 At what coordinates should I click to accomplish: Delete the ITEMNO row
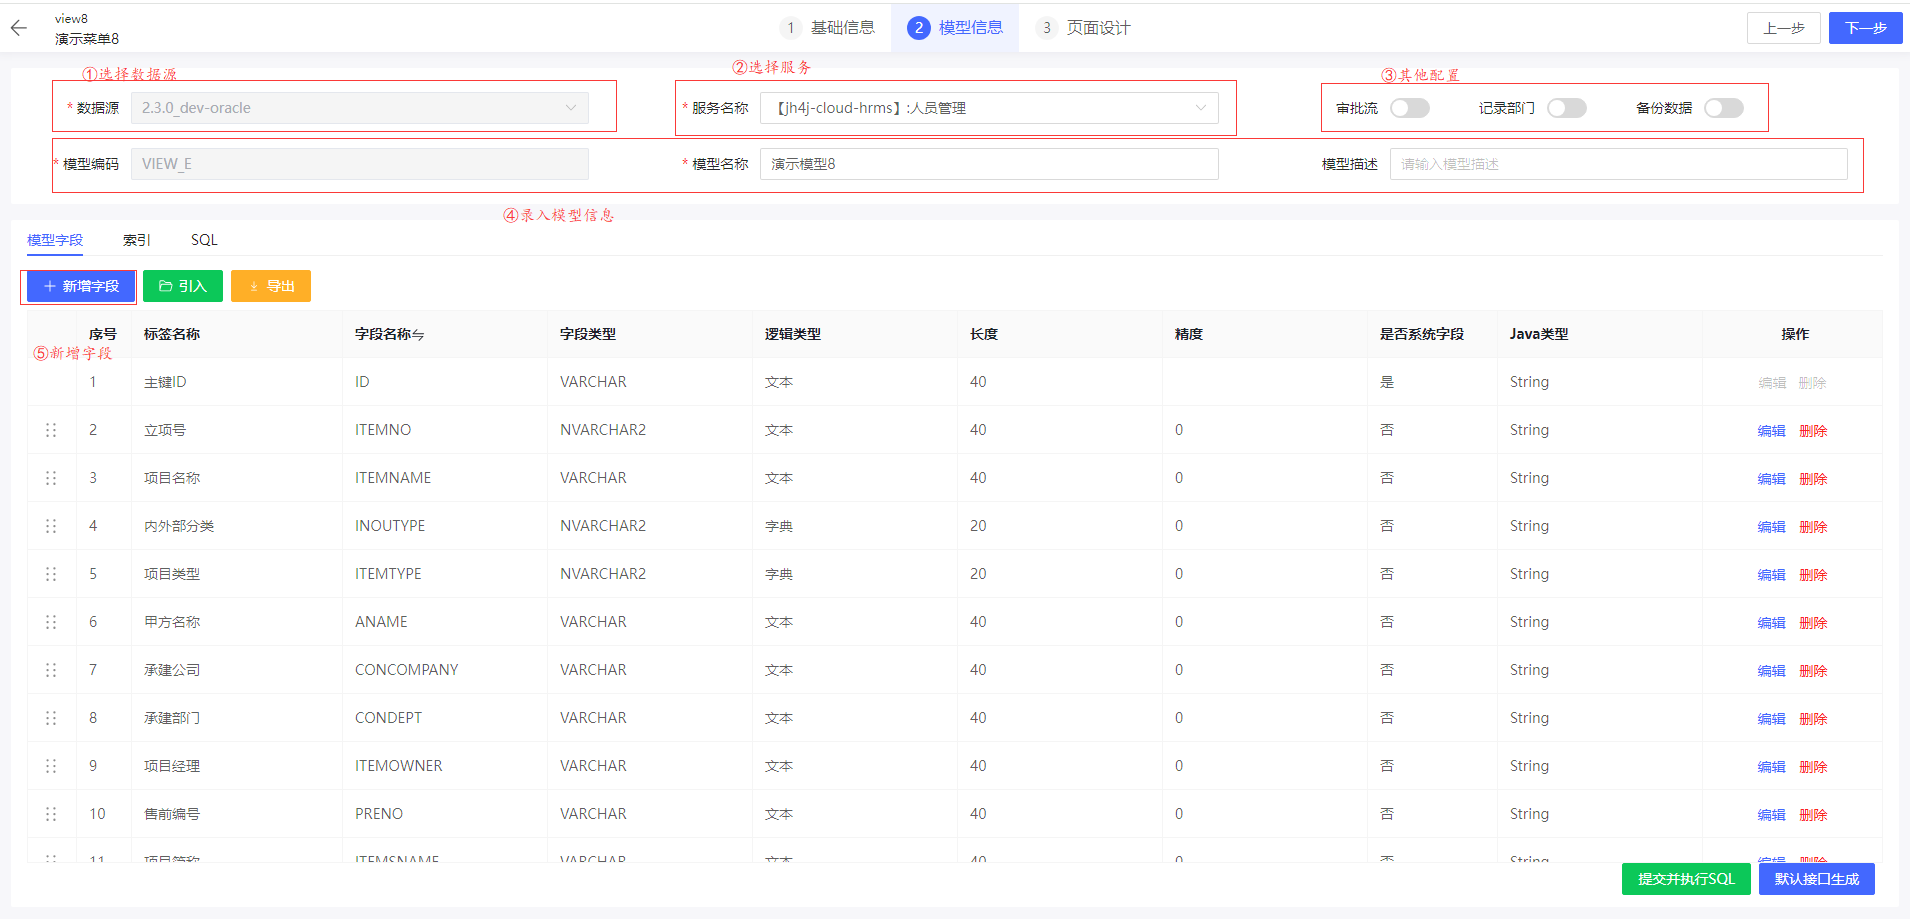(x=1813, y=431)
